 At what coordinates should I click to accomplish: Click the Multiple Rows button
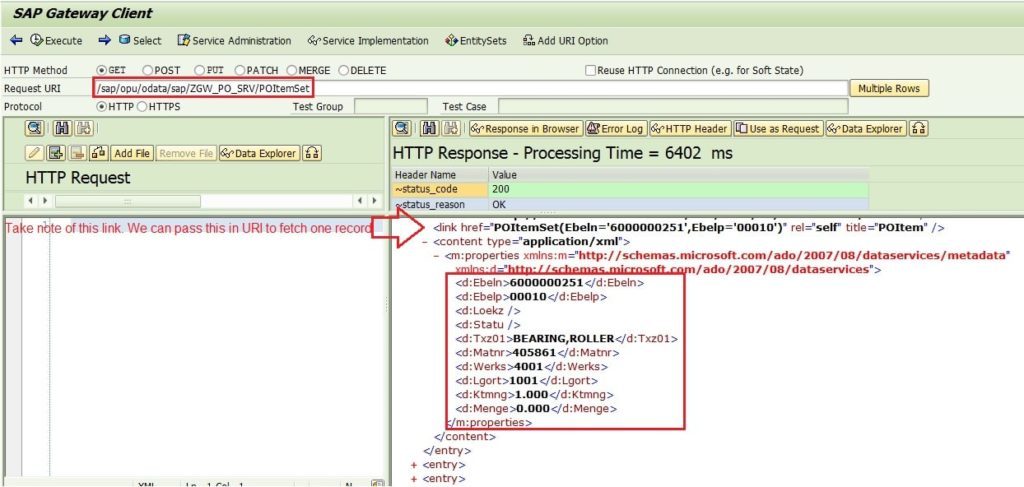(x=889, y=88)
